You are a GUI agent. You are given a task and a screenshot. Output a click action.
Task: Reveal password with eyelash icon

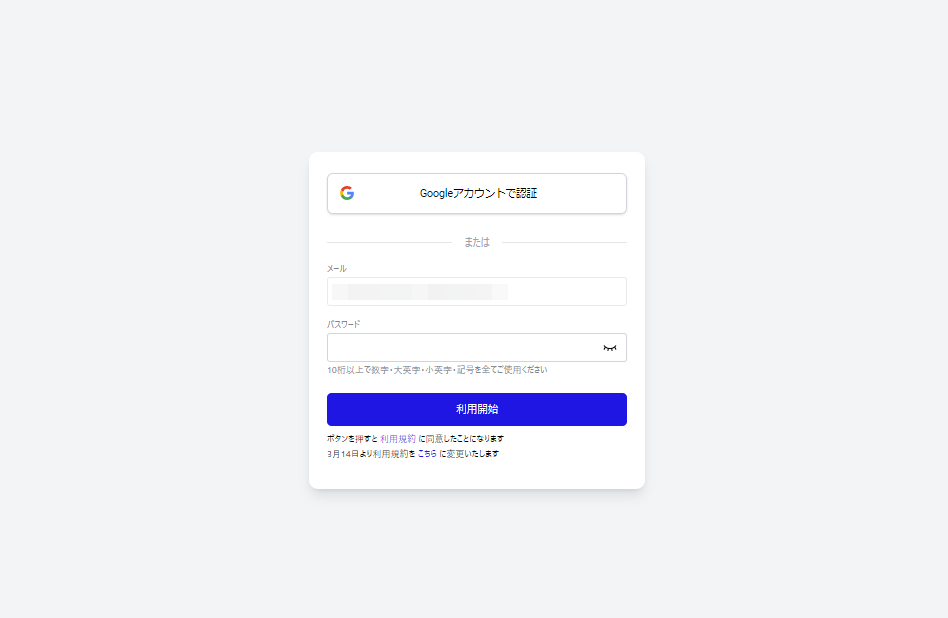click(x=609, y=348)
